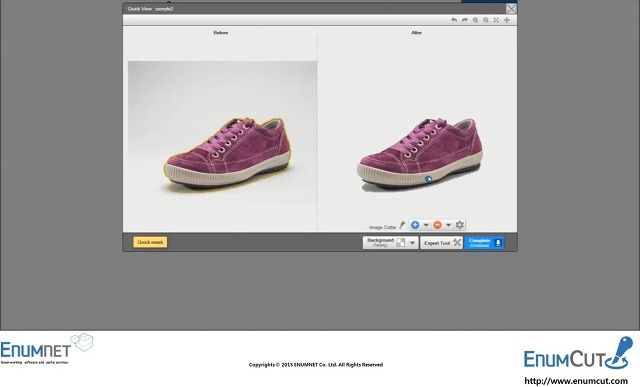The height and width of the screenshot is (387, 640).
Task: Open the http://www.enumcut.com link
Action: (x=576, y=381)
